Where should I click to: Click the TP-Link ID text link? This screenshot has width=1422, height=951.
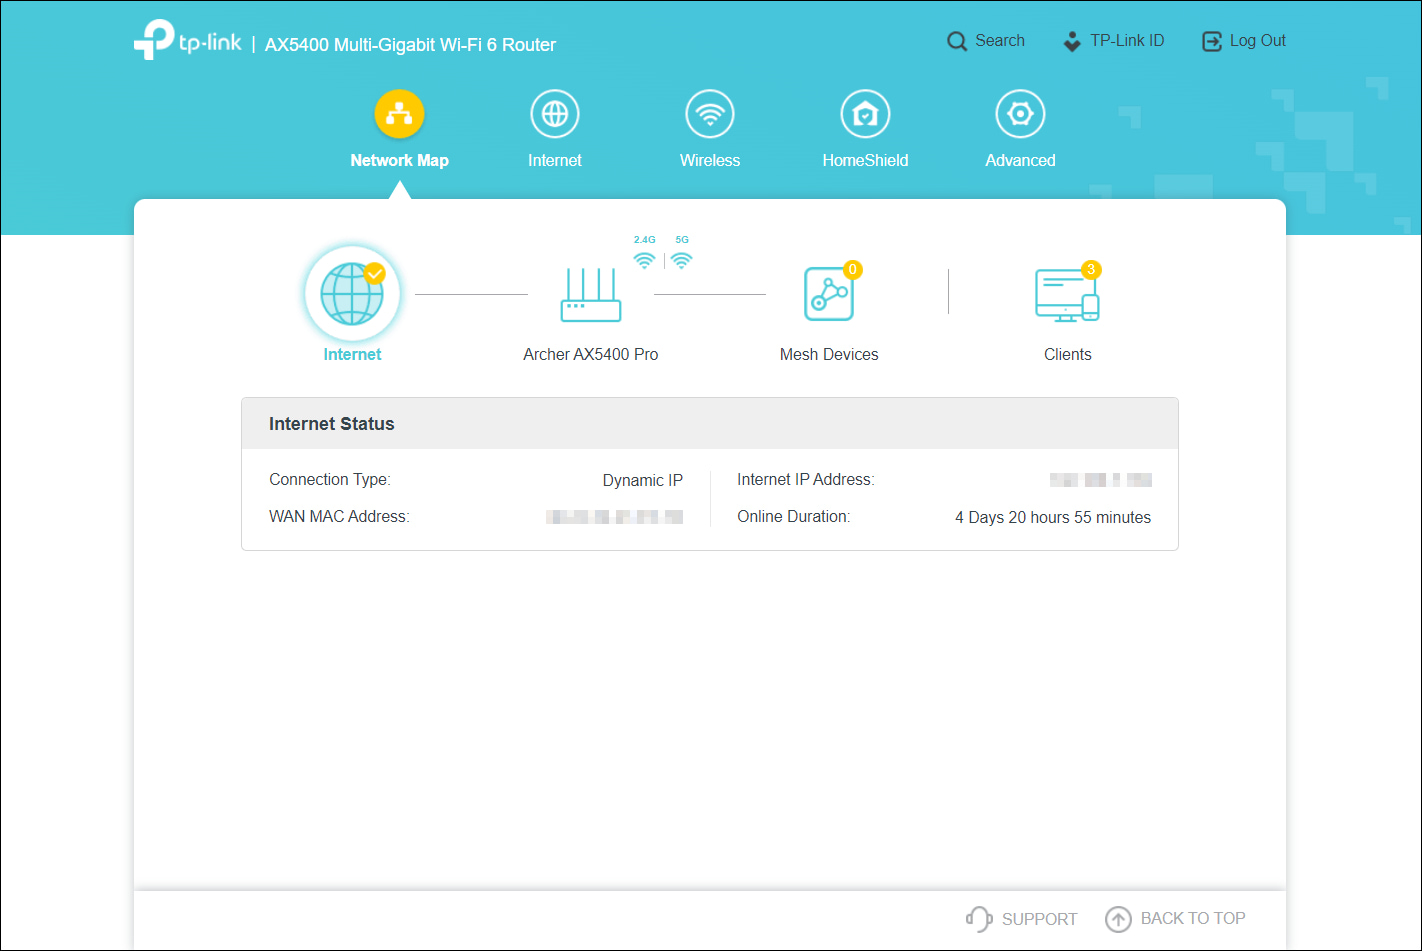click(x=1127, y=41)
